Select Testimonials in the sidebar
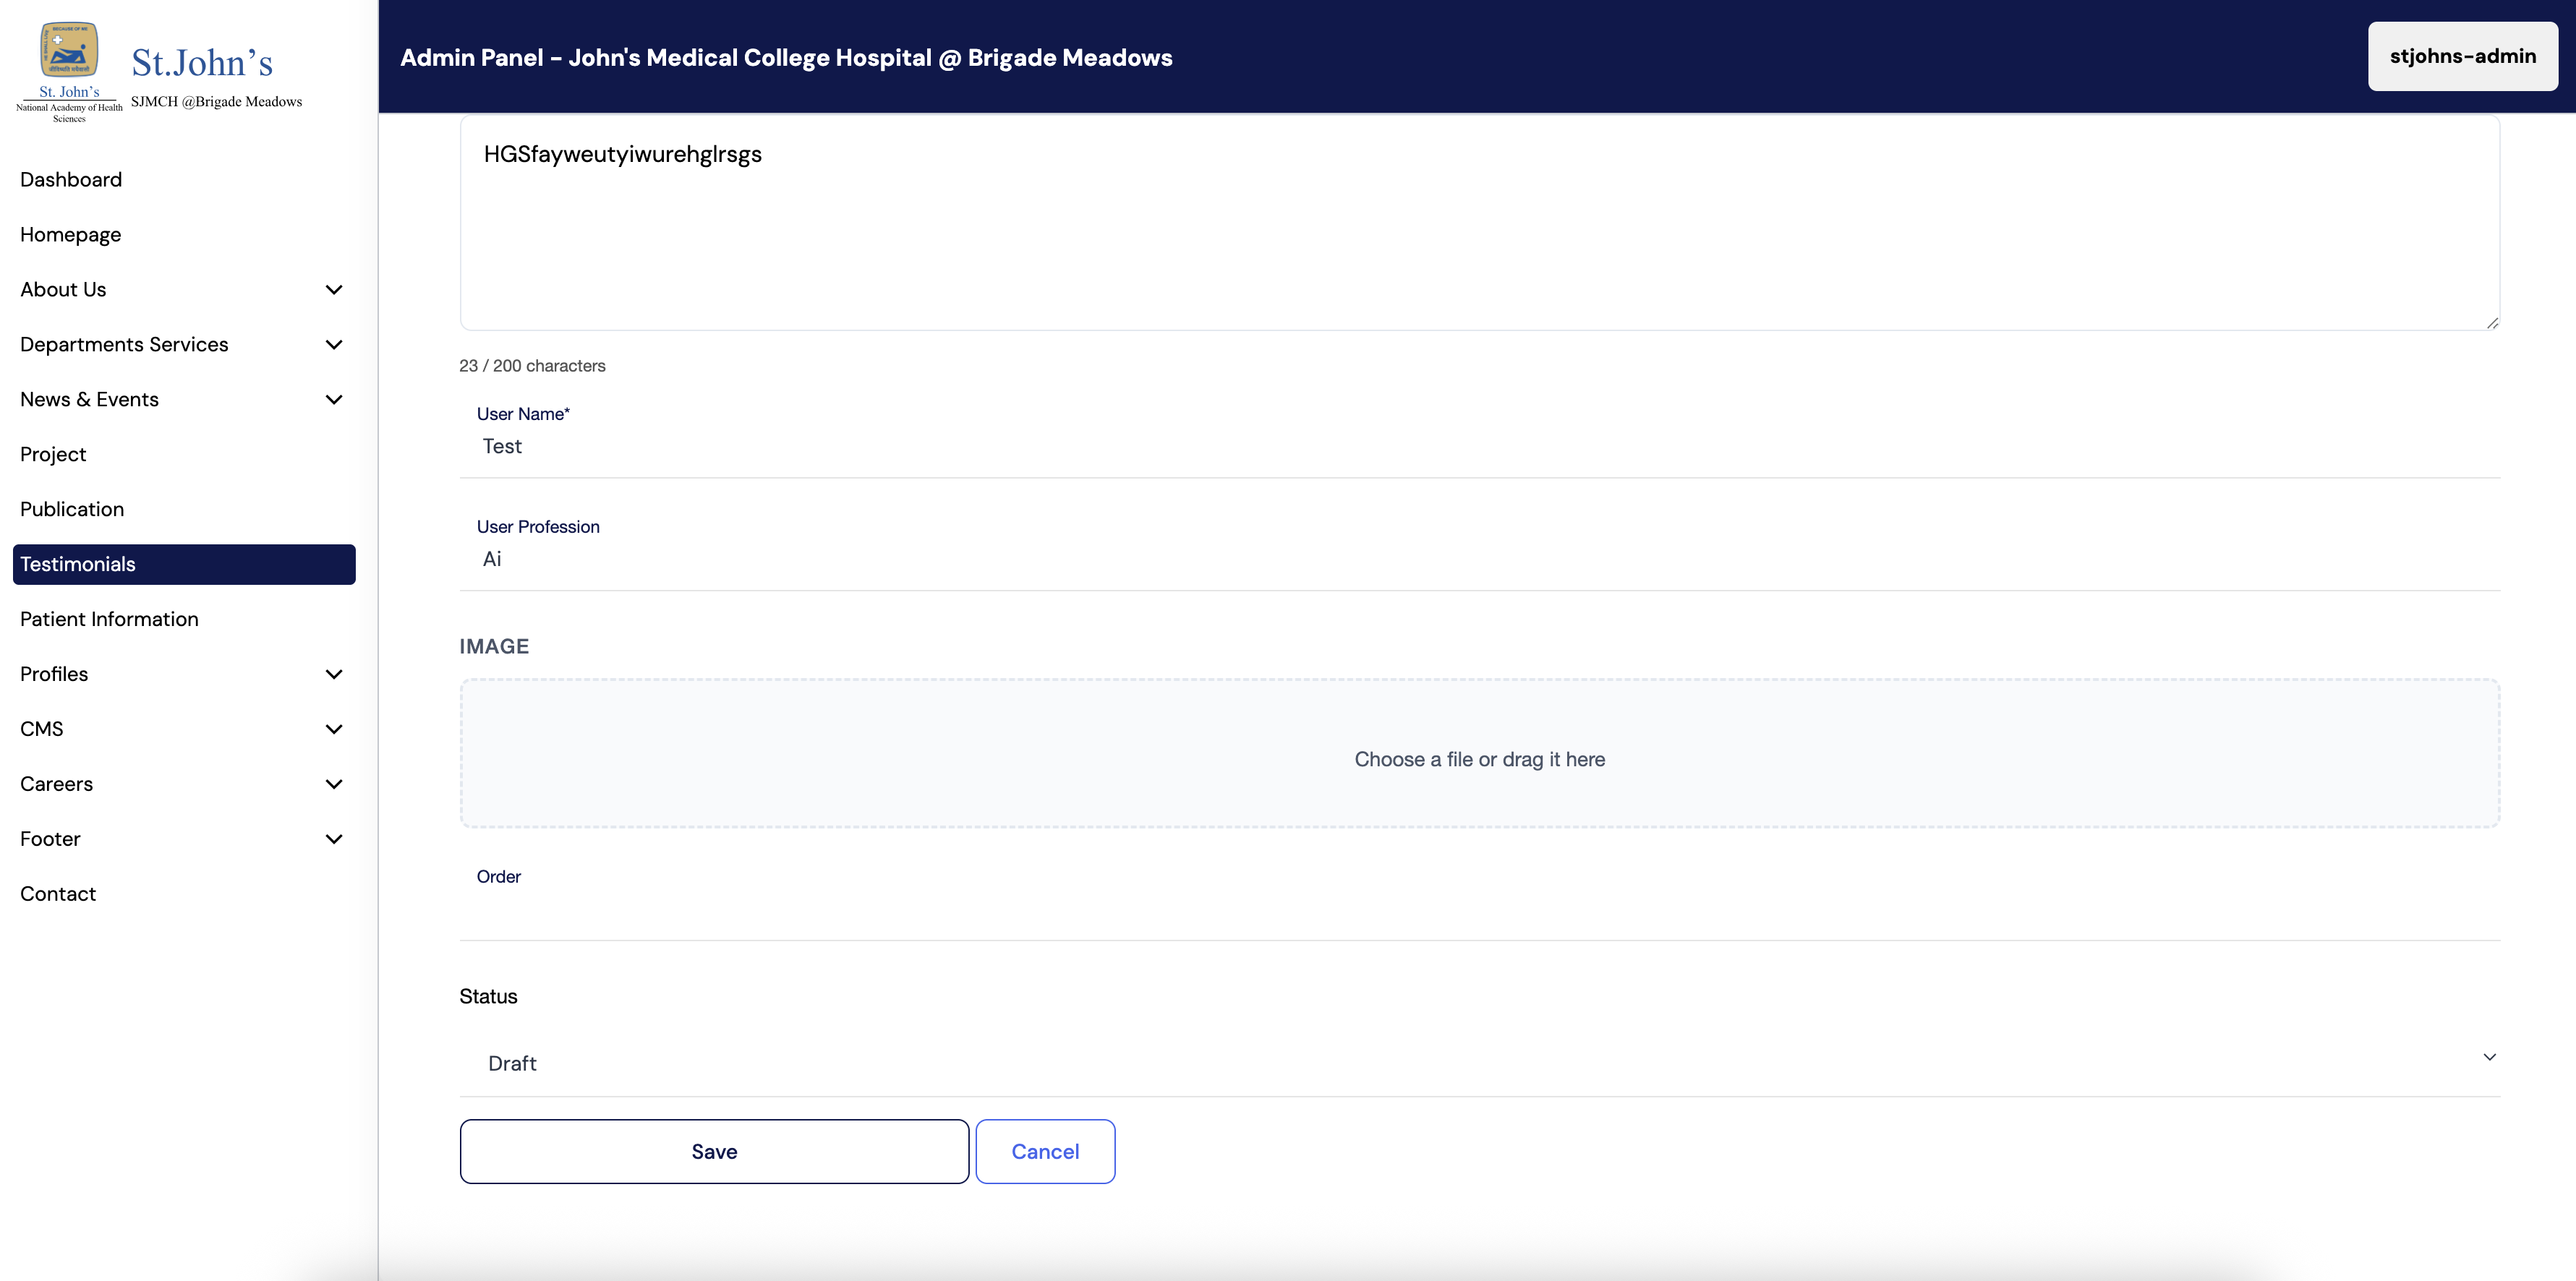Viewport: 2576px width, 1281px height. (x=184, y=564)
